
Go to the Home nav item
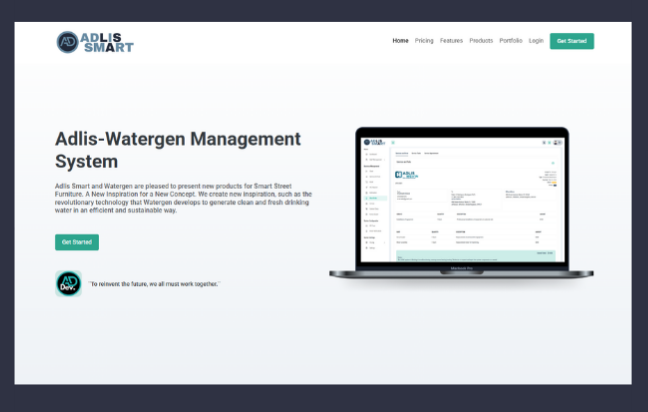click(x=400, y=41)
